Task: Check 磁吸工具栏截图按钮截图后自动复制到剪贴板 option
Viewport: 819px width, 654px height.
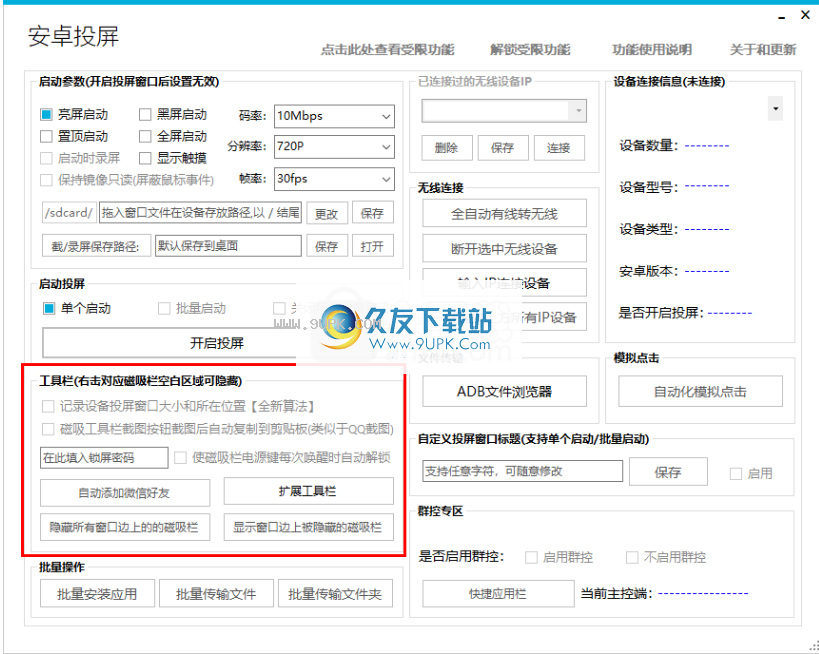Action: click(x=48, y=429)
